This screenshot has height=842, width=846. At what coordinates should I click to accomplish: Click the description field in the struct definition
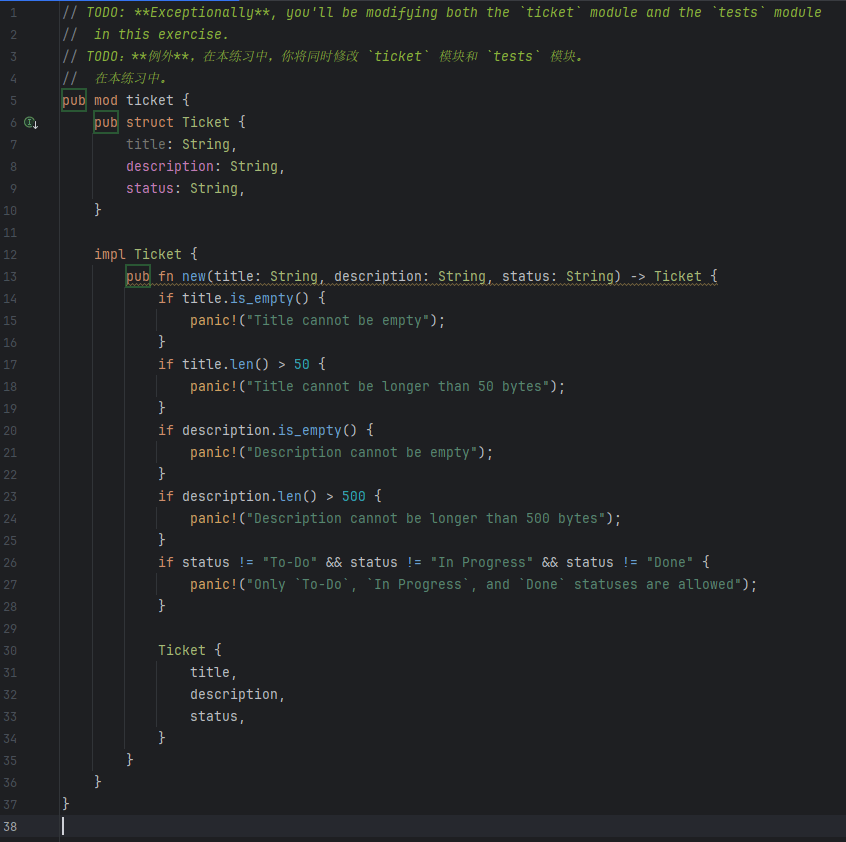coord(169,166)
